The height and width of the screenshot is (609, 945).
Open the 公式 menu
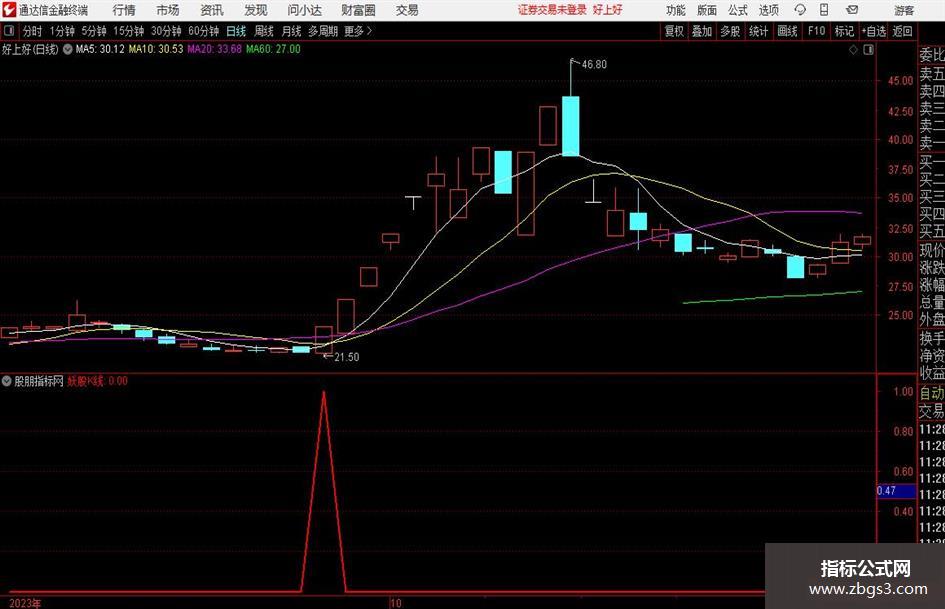coord(737,10)
